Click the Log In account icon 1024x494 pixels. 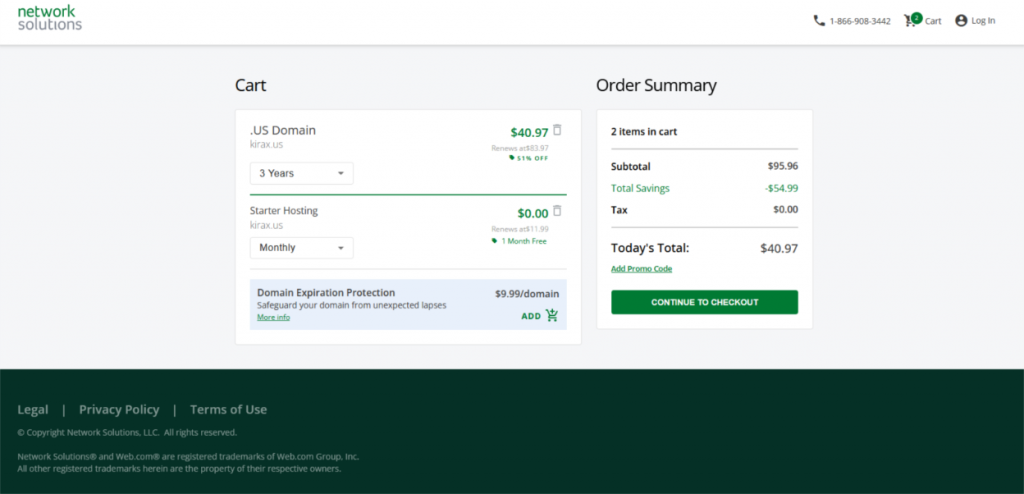click(961, 20)
